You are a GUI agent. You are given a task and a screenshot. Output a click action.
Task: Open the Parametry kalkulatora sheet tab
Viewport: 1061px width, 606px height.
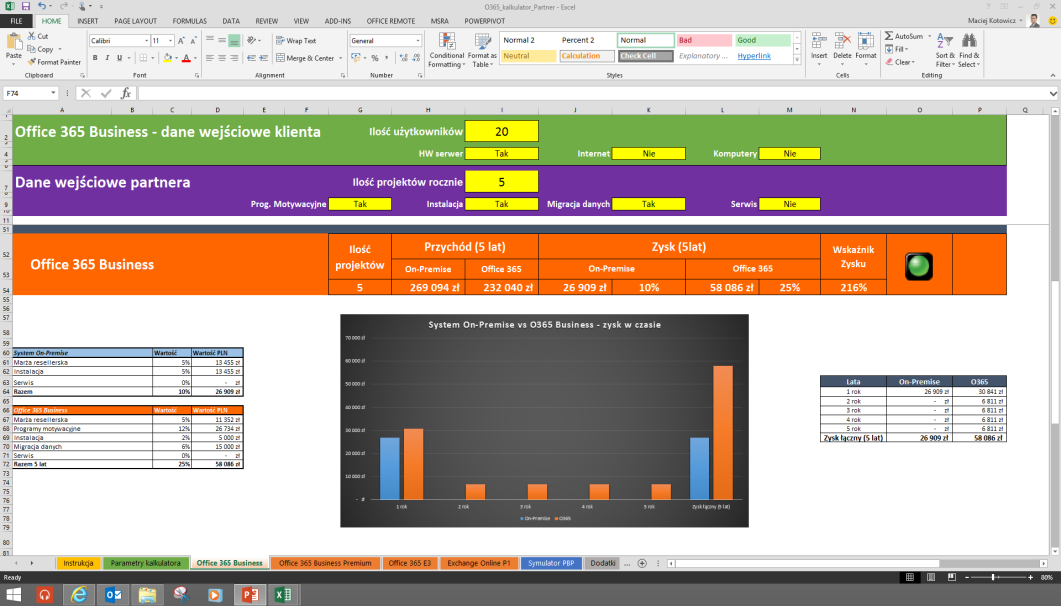click(145, 563)
